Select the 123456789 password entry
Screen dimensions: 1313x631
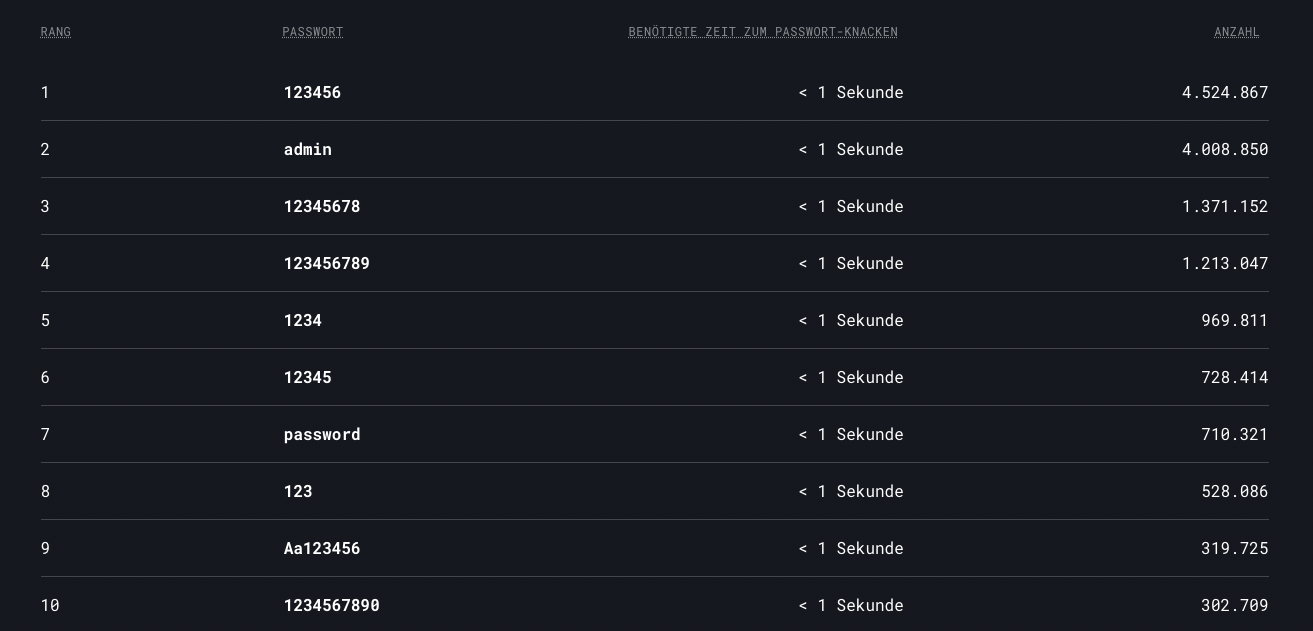point(327,263)
